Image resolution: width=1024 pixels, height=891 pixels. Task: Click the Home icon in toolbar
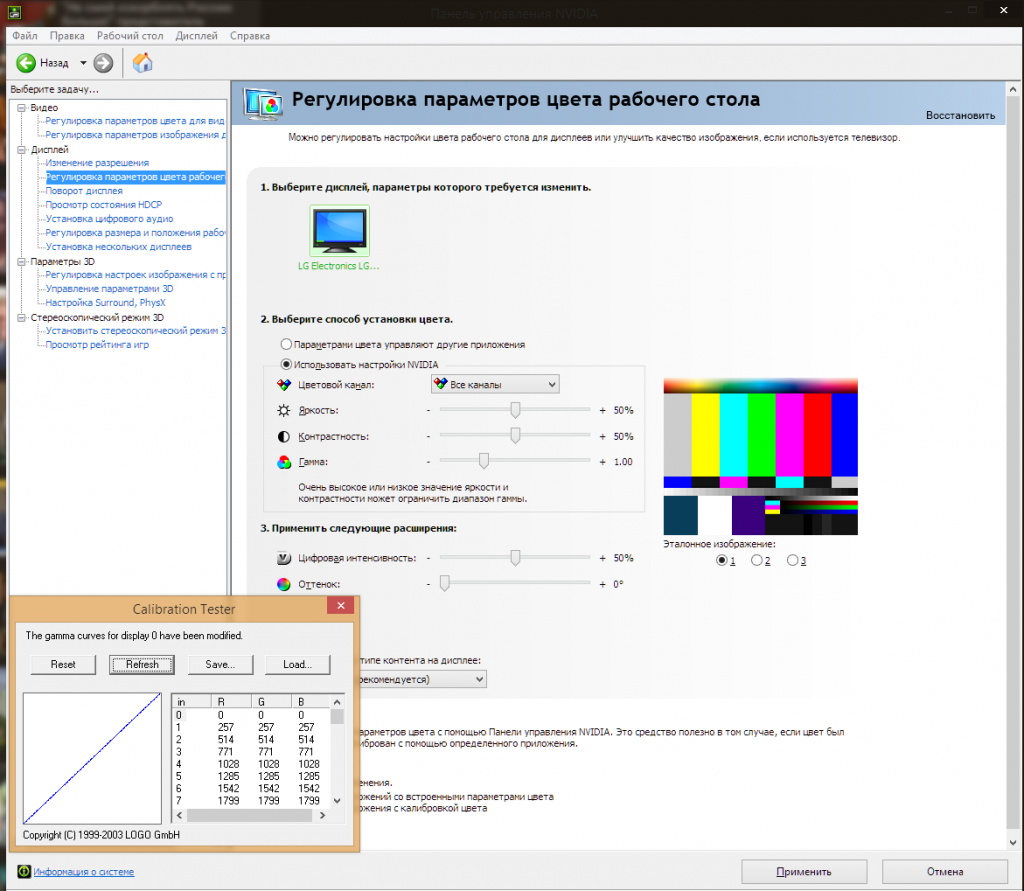point(143,63)
